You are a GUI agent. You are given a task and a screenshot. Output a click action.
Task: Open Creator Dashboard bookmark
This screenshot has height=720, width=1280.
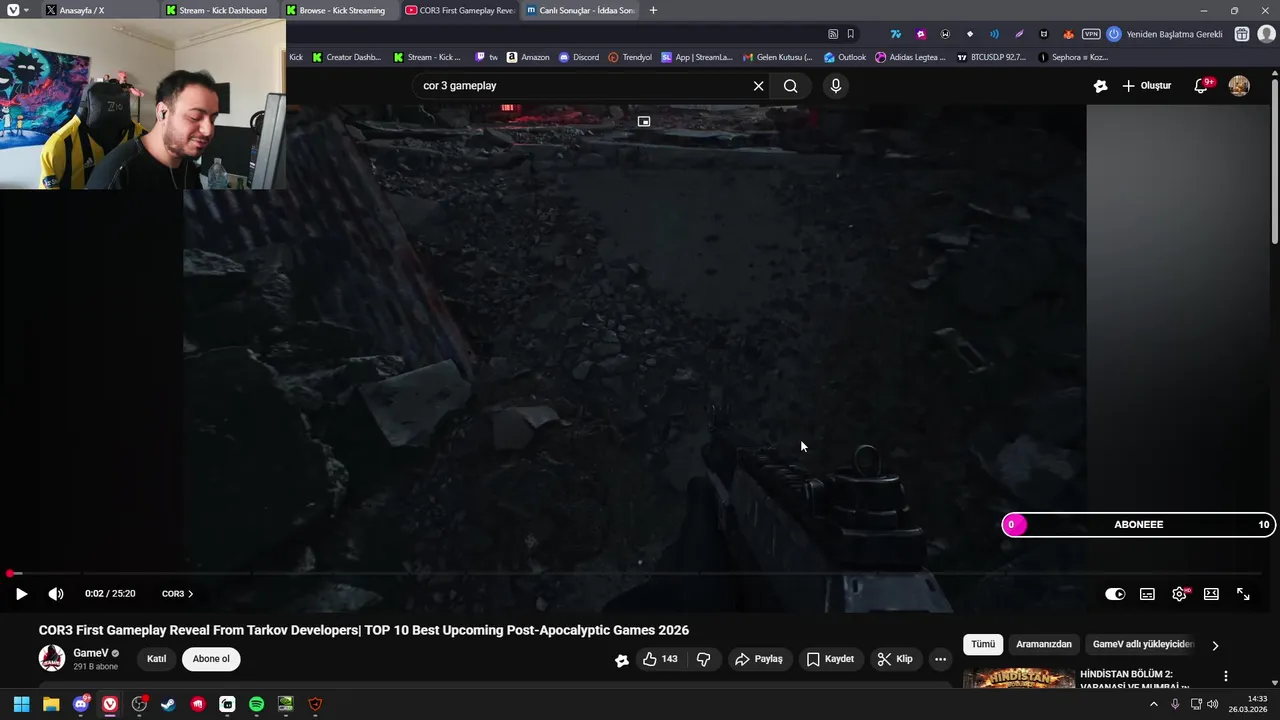[x=346, y=57]
